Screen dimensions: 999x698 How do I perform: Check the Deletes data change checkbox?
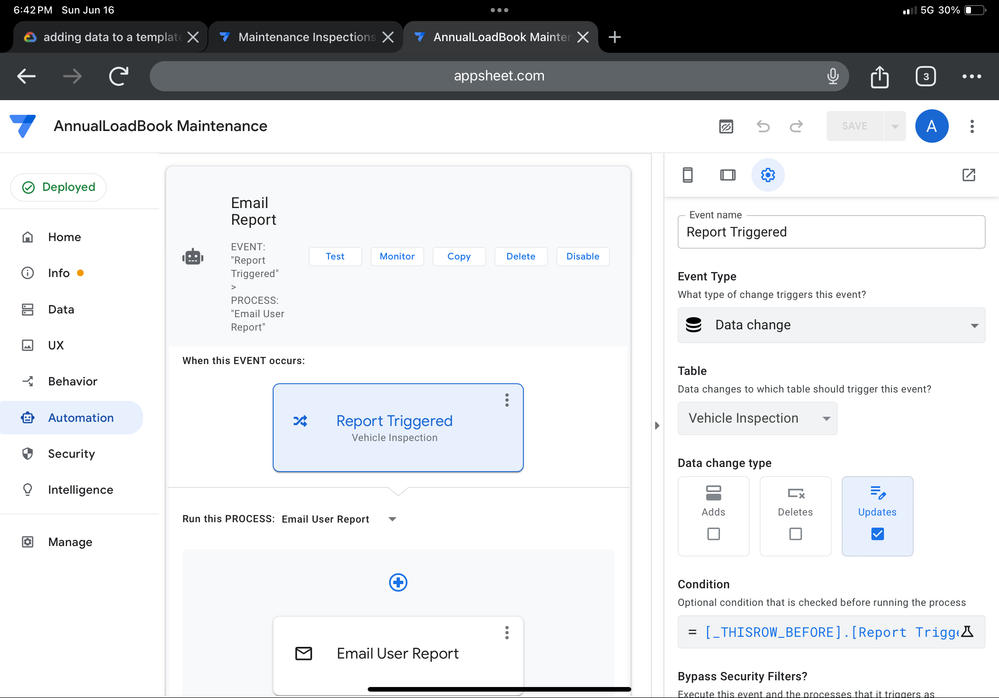pyautogui.click(x=795, y=534)
